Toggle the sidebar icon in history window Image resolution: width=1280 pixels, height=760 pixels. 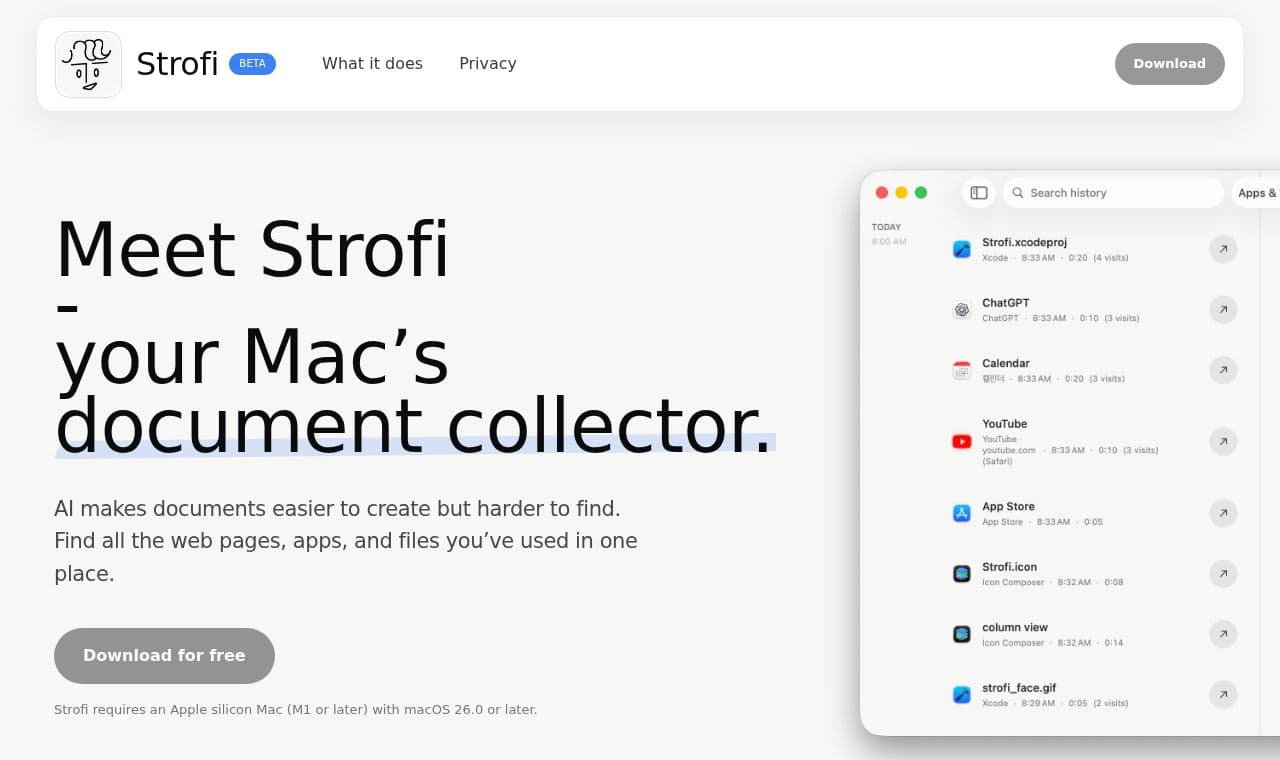(x=979, y=193)
